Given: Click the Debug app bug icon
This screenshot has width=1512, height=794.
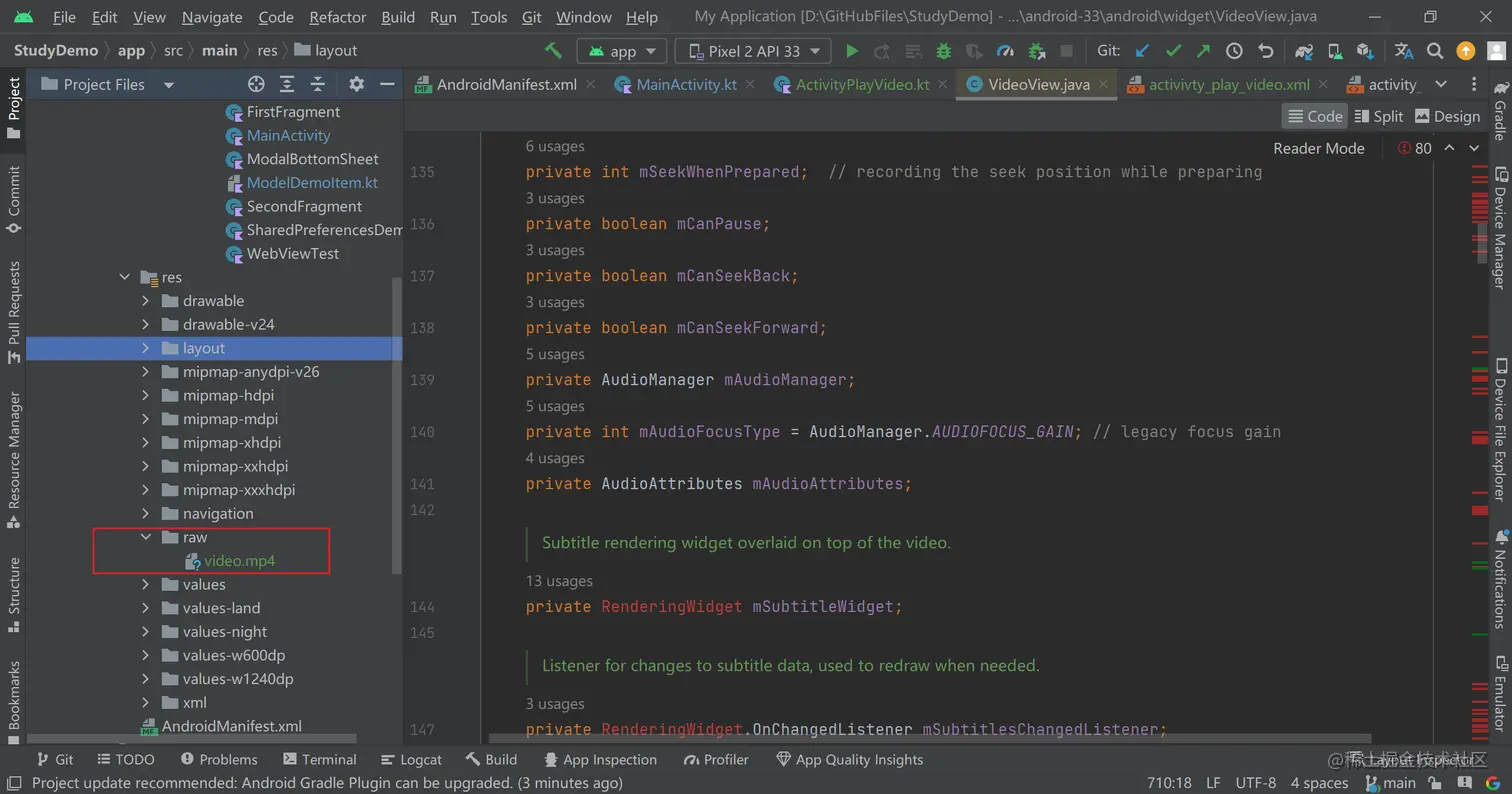Looking at the screenshot, I should click(x=943, y=51).
